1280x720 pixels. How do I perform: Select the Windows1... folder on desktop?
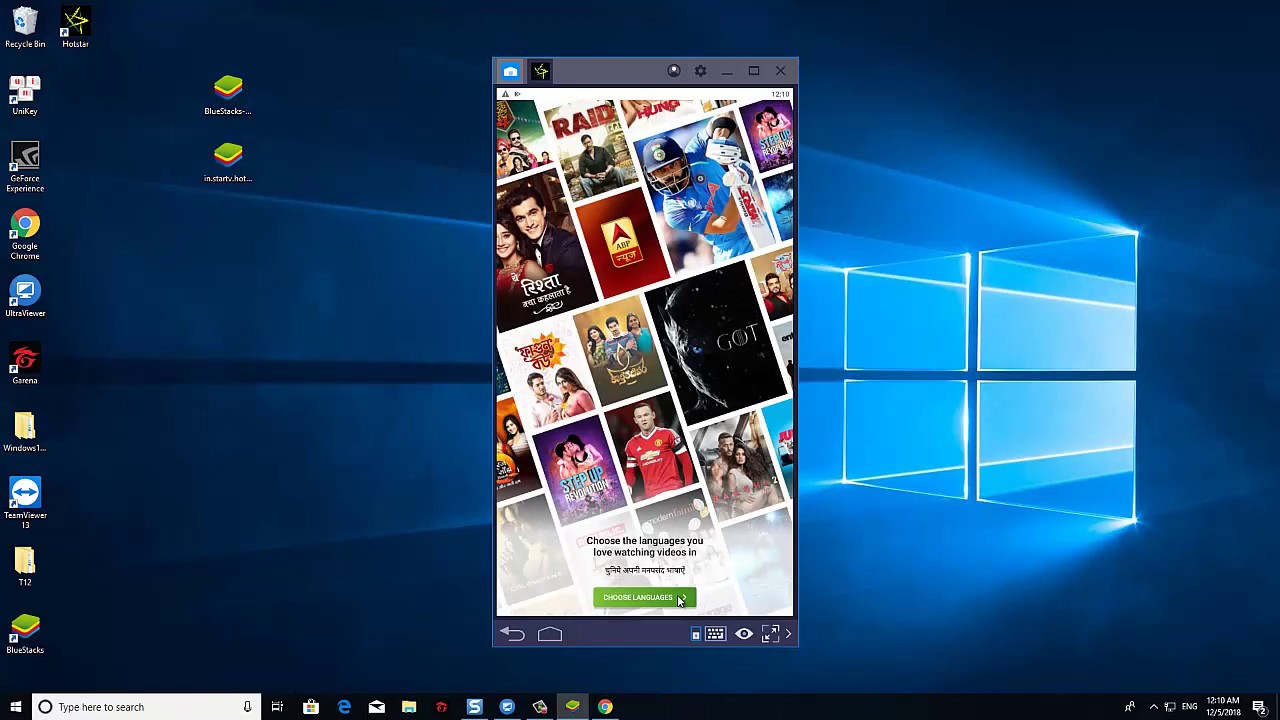point(25,432)
